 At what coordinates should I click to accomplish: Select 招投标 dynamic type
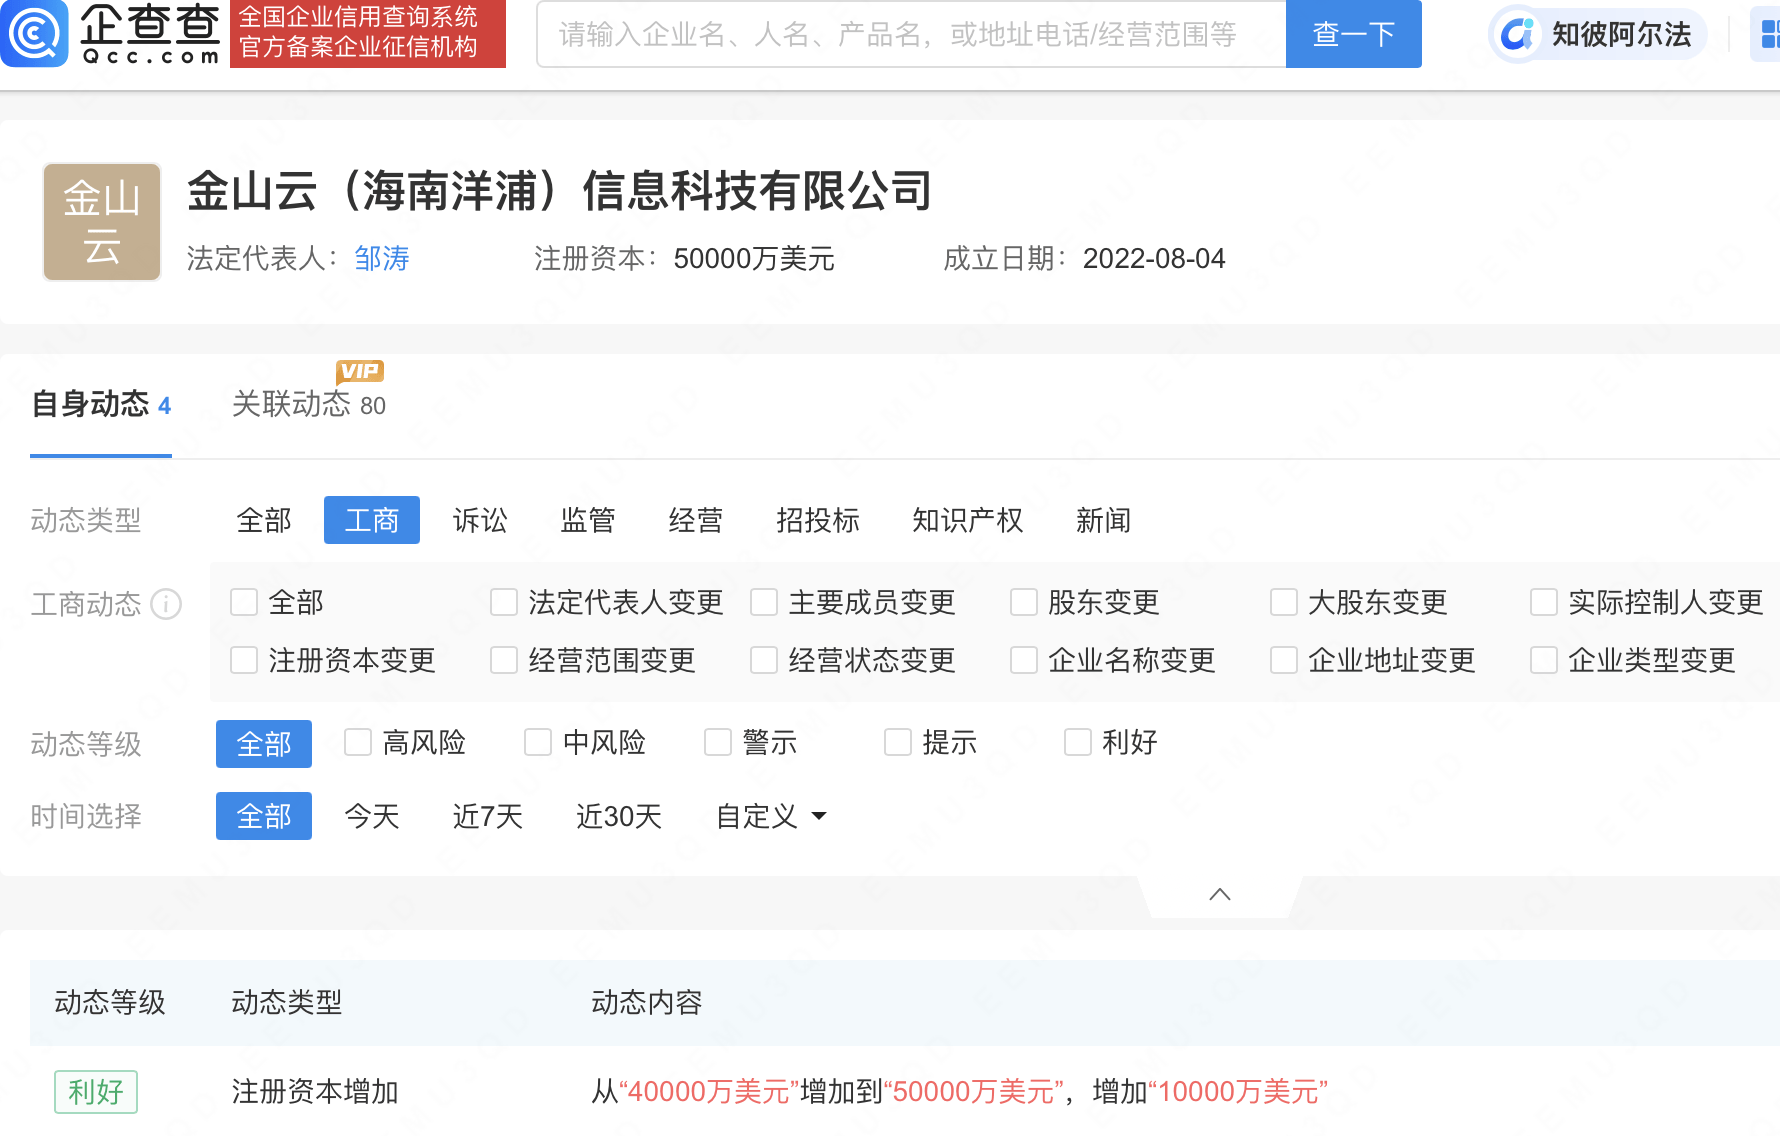pyautogui.click(x=818, y=520)
